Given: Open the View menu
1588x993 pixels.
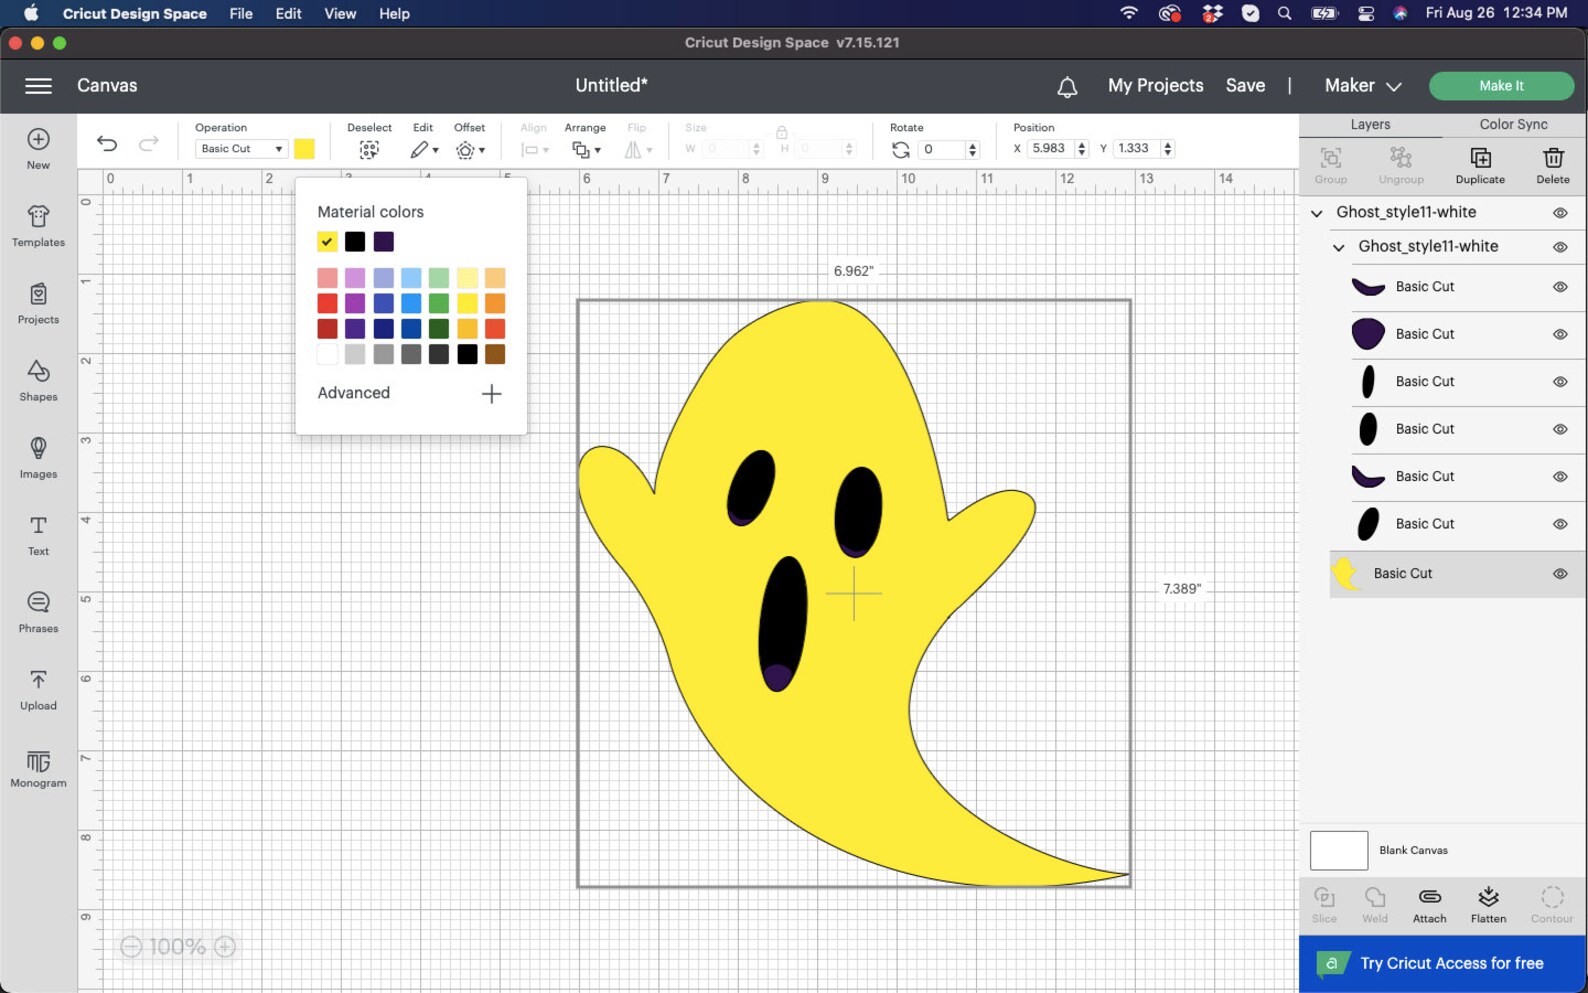Looking at the screenshot, I should 340,14.
